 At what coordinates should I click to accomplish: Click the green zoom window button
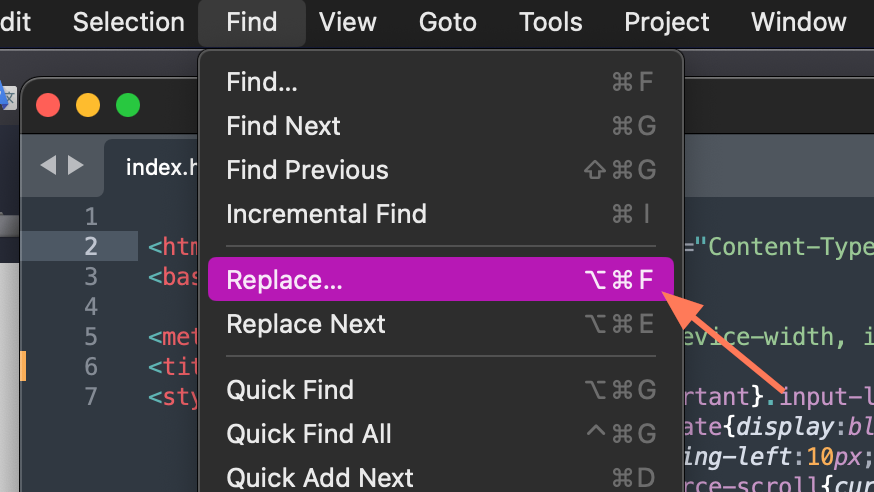pos(128,105)
